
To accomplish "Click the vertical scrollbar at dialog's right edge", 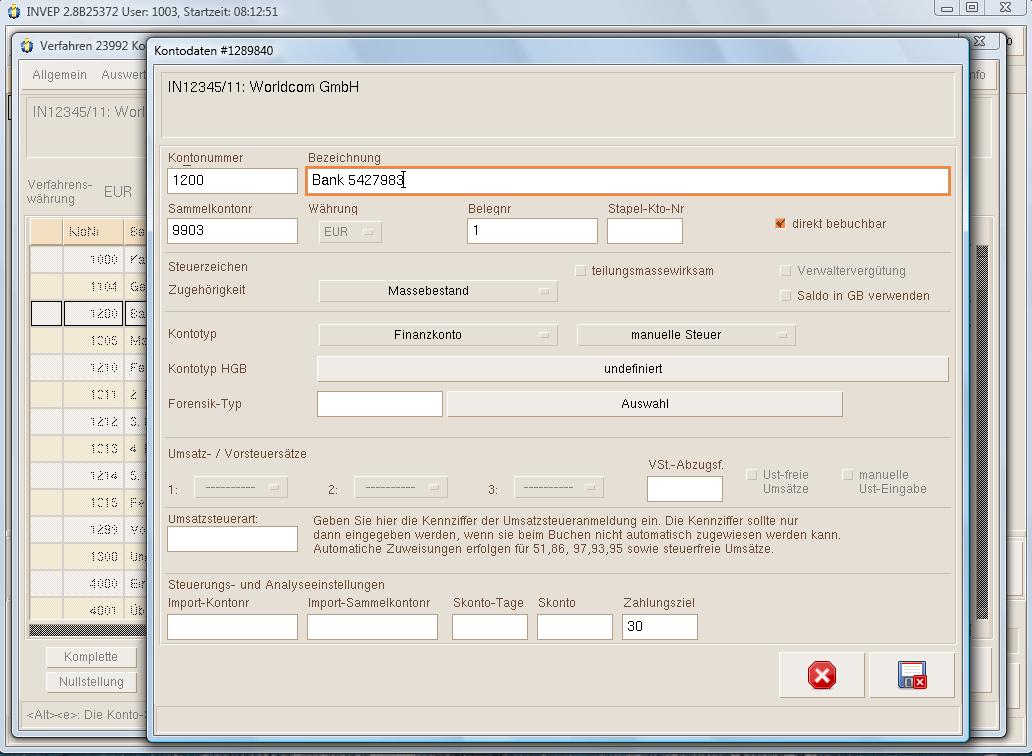I will click(981, 430).
